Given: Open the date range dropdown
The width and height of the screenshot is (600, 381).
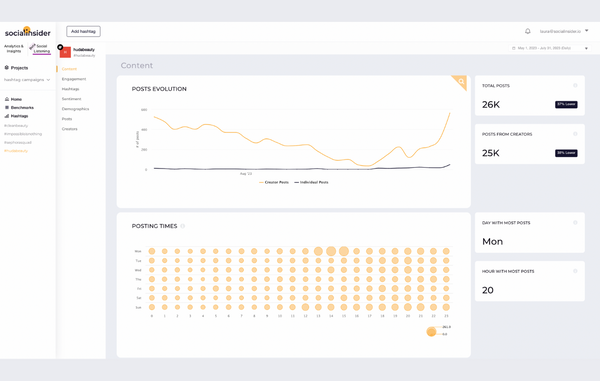Looking at the screenshot, I should point(549,48).
